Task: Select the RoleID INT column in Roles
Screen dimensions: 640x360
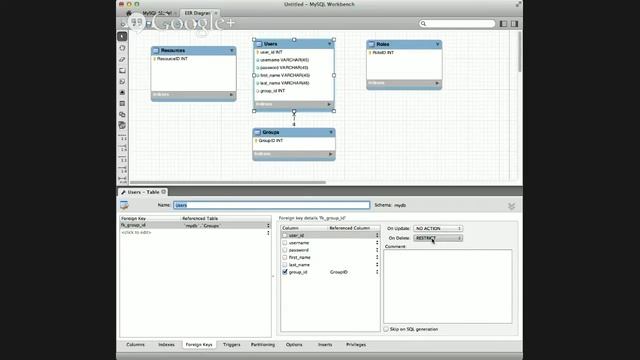Action: 383,53
